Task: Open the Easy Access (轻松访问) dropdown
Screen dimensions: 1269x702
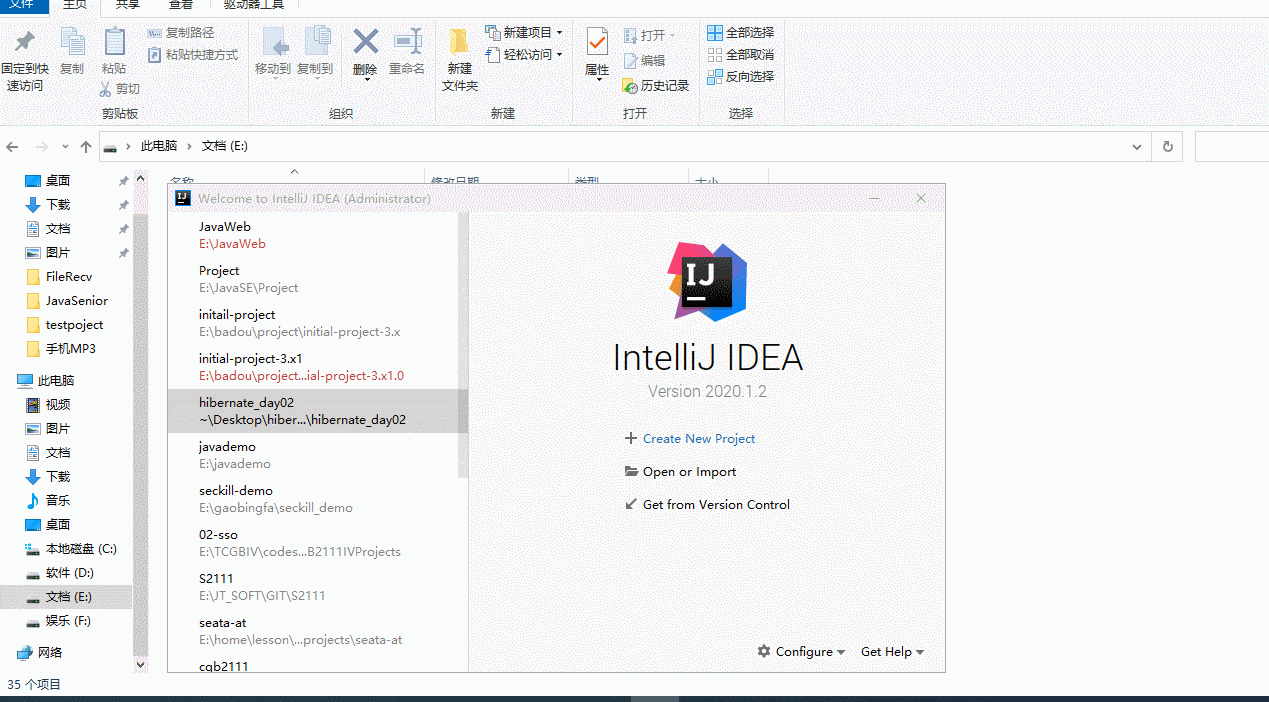Action: 524,55
